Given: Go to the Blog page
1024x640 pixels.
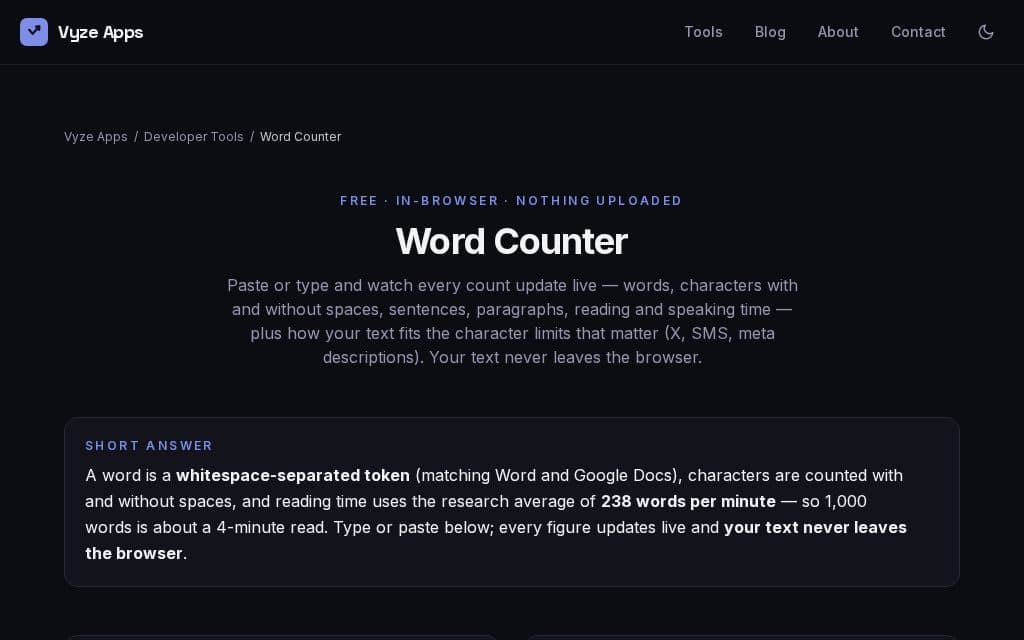Looking at the screenshot, I should (770, 32).
